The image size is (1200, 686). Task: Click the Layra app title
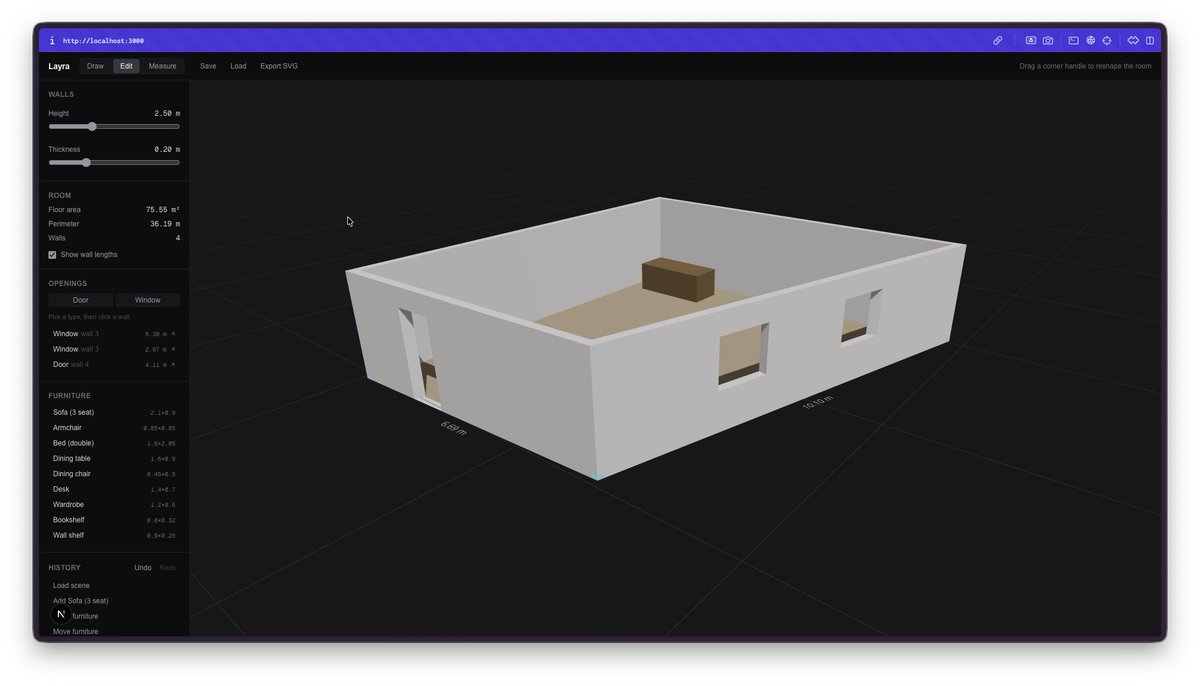pos(59,66)
